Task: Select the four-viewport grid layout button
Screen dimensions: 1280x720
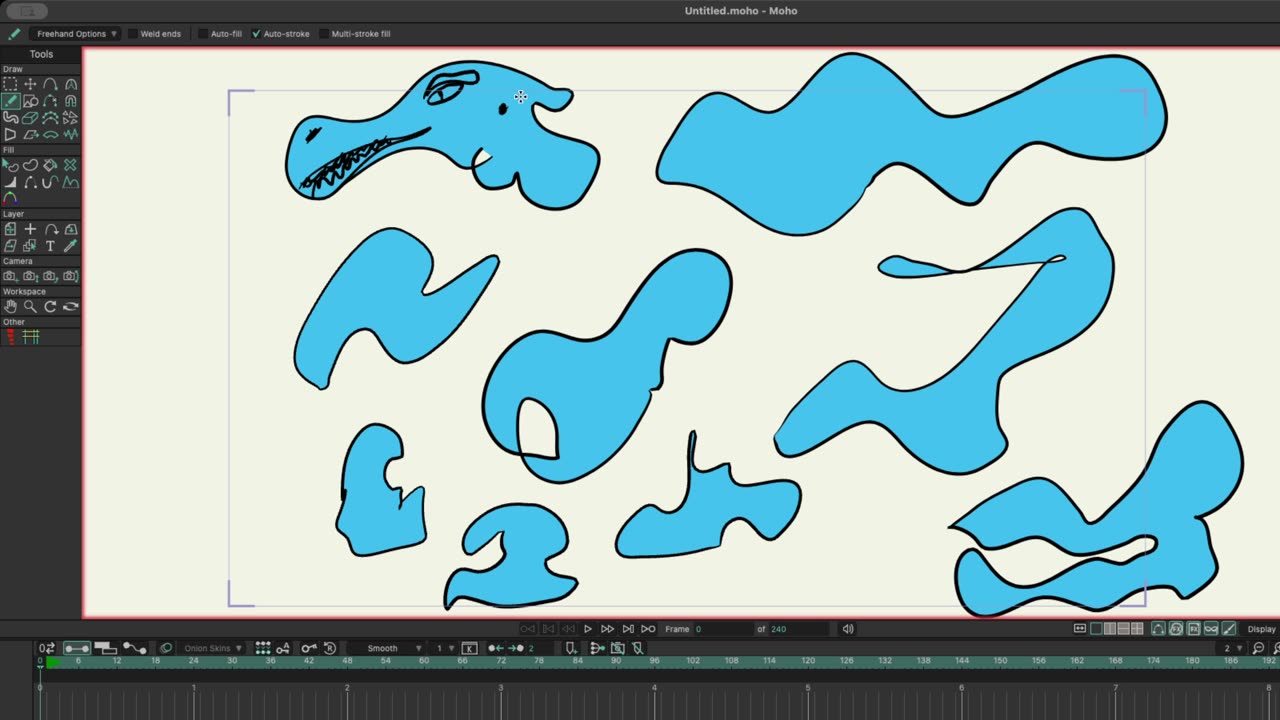Action: pyautogui.click(x=1137, y=629)
